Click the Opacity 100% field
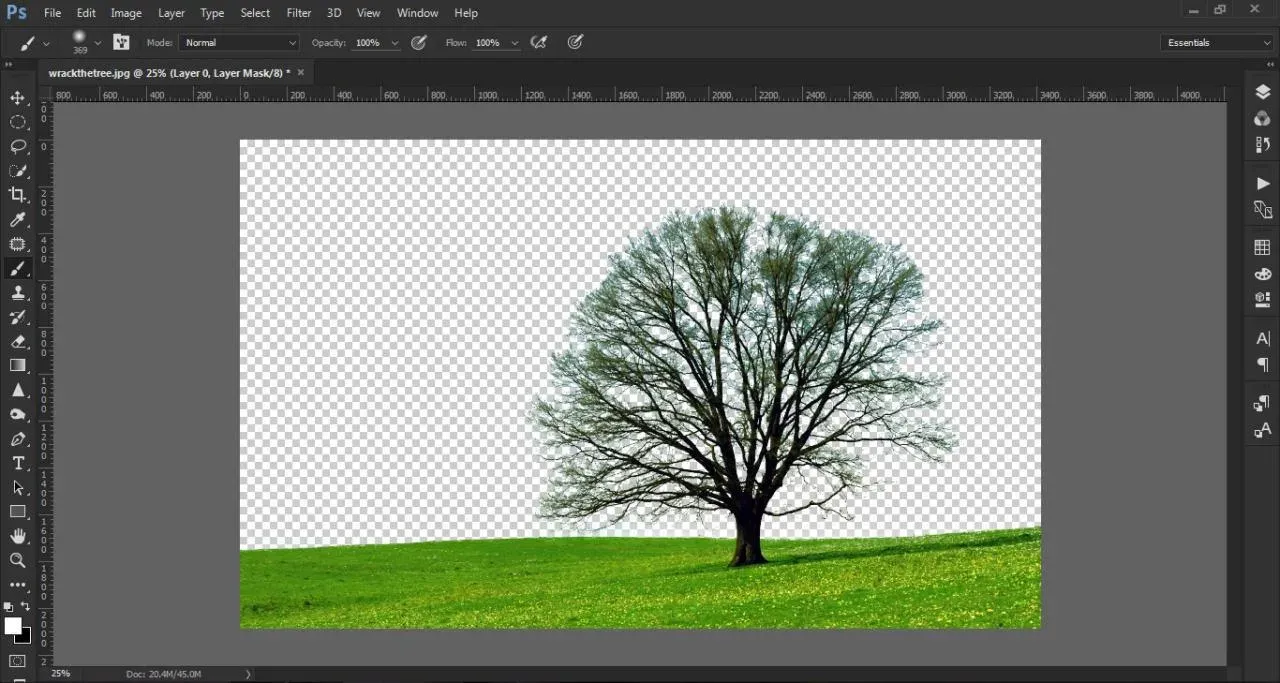This screenshot has width=1280, height=683. (368, 43)
